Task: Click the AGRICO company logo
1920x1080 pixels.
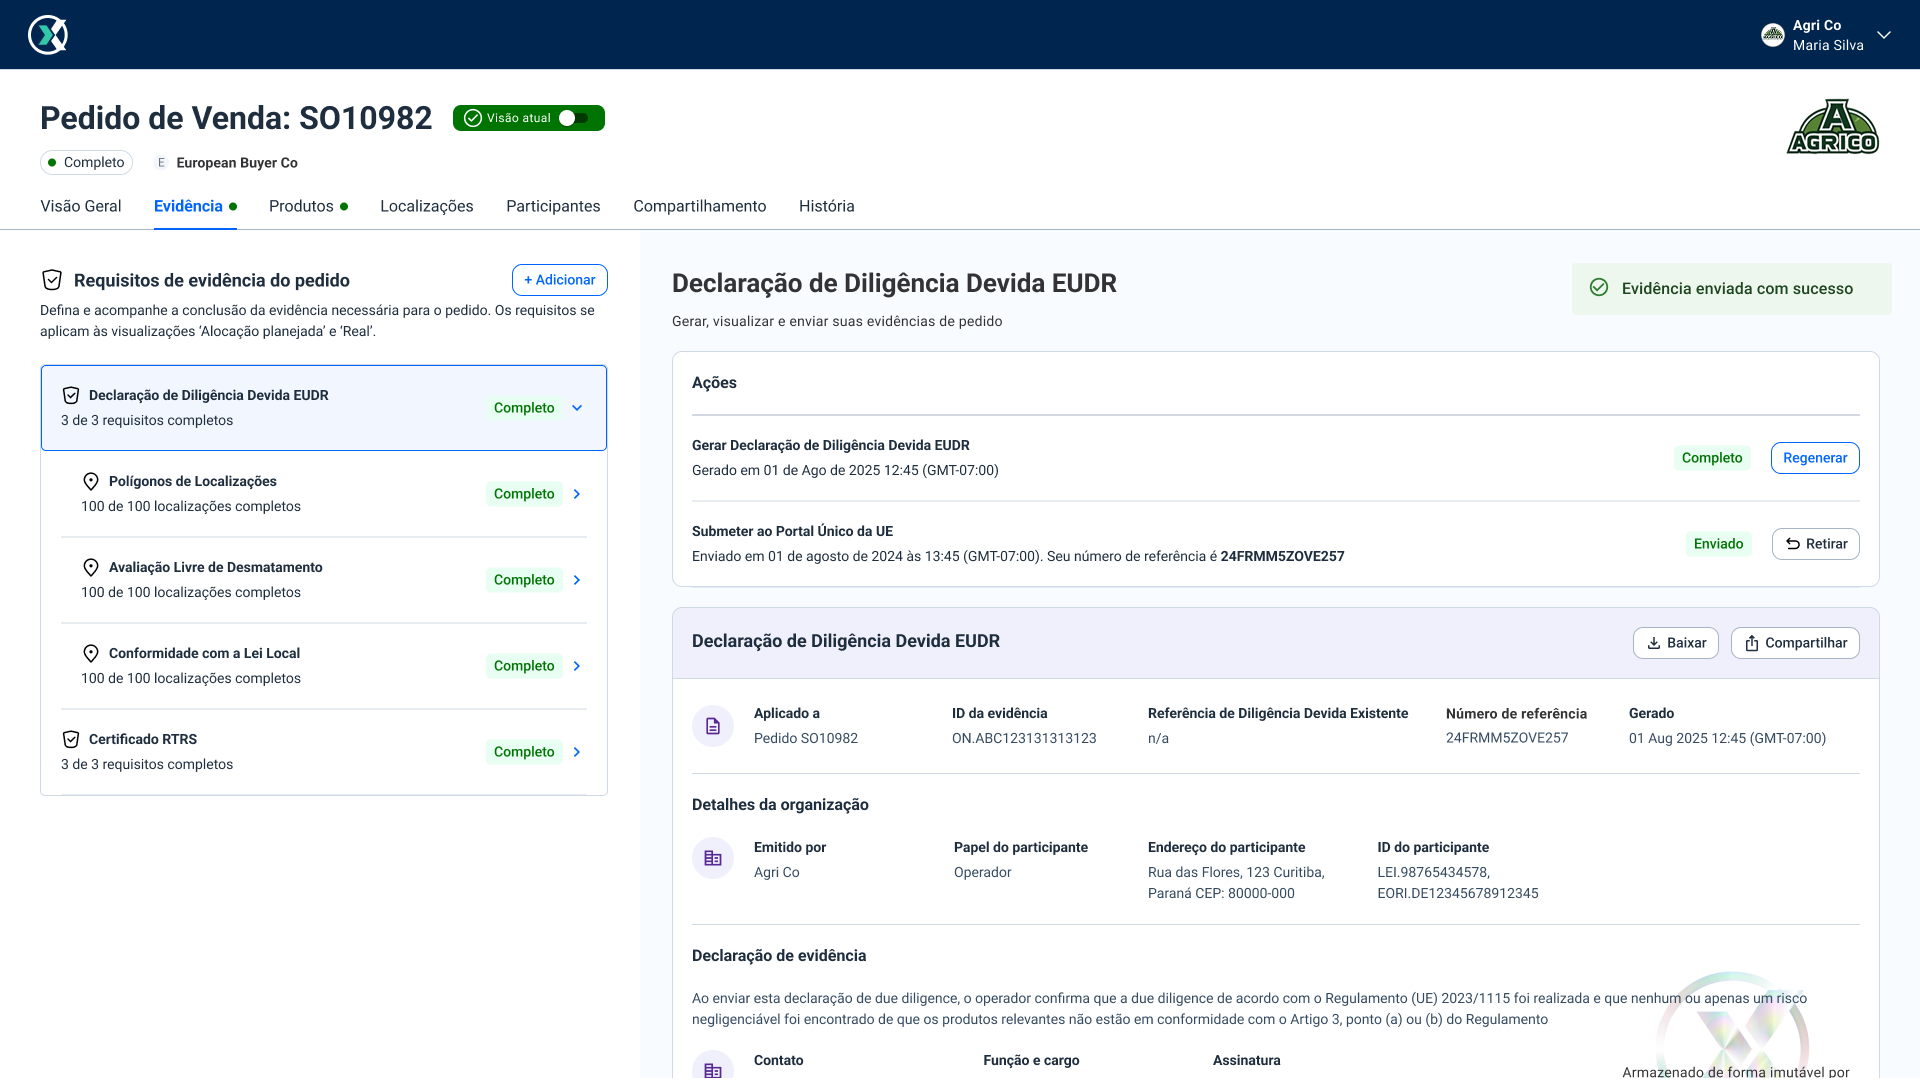Action: [x=1832, y=127]
